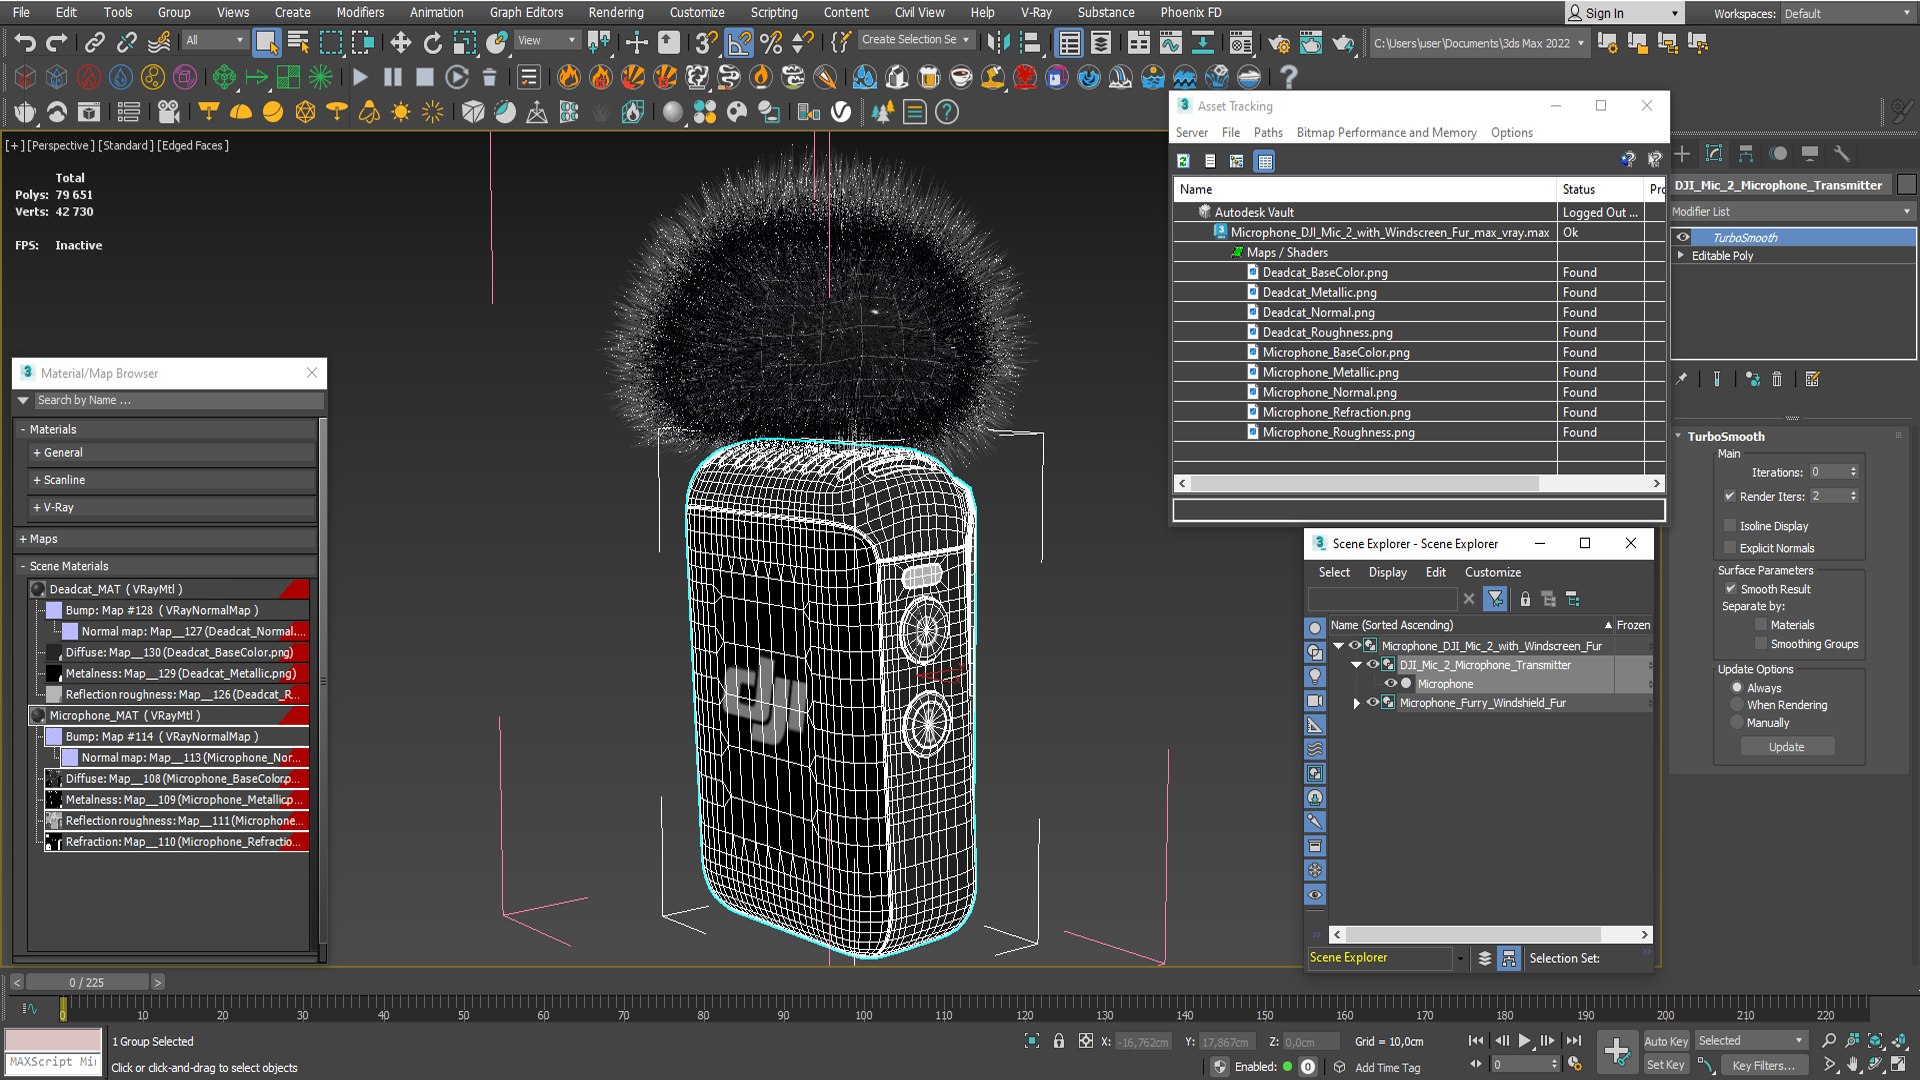Select the Move transform tool

[400, 42]
